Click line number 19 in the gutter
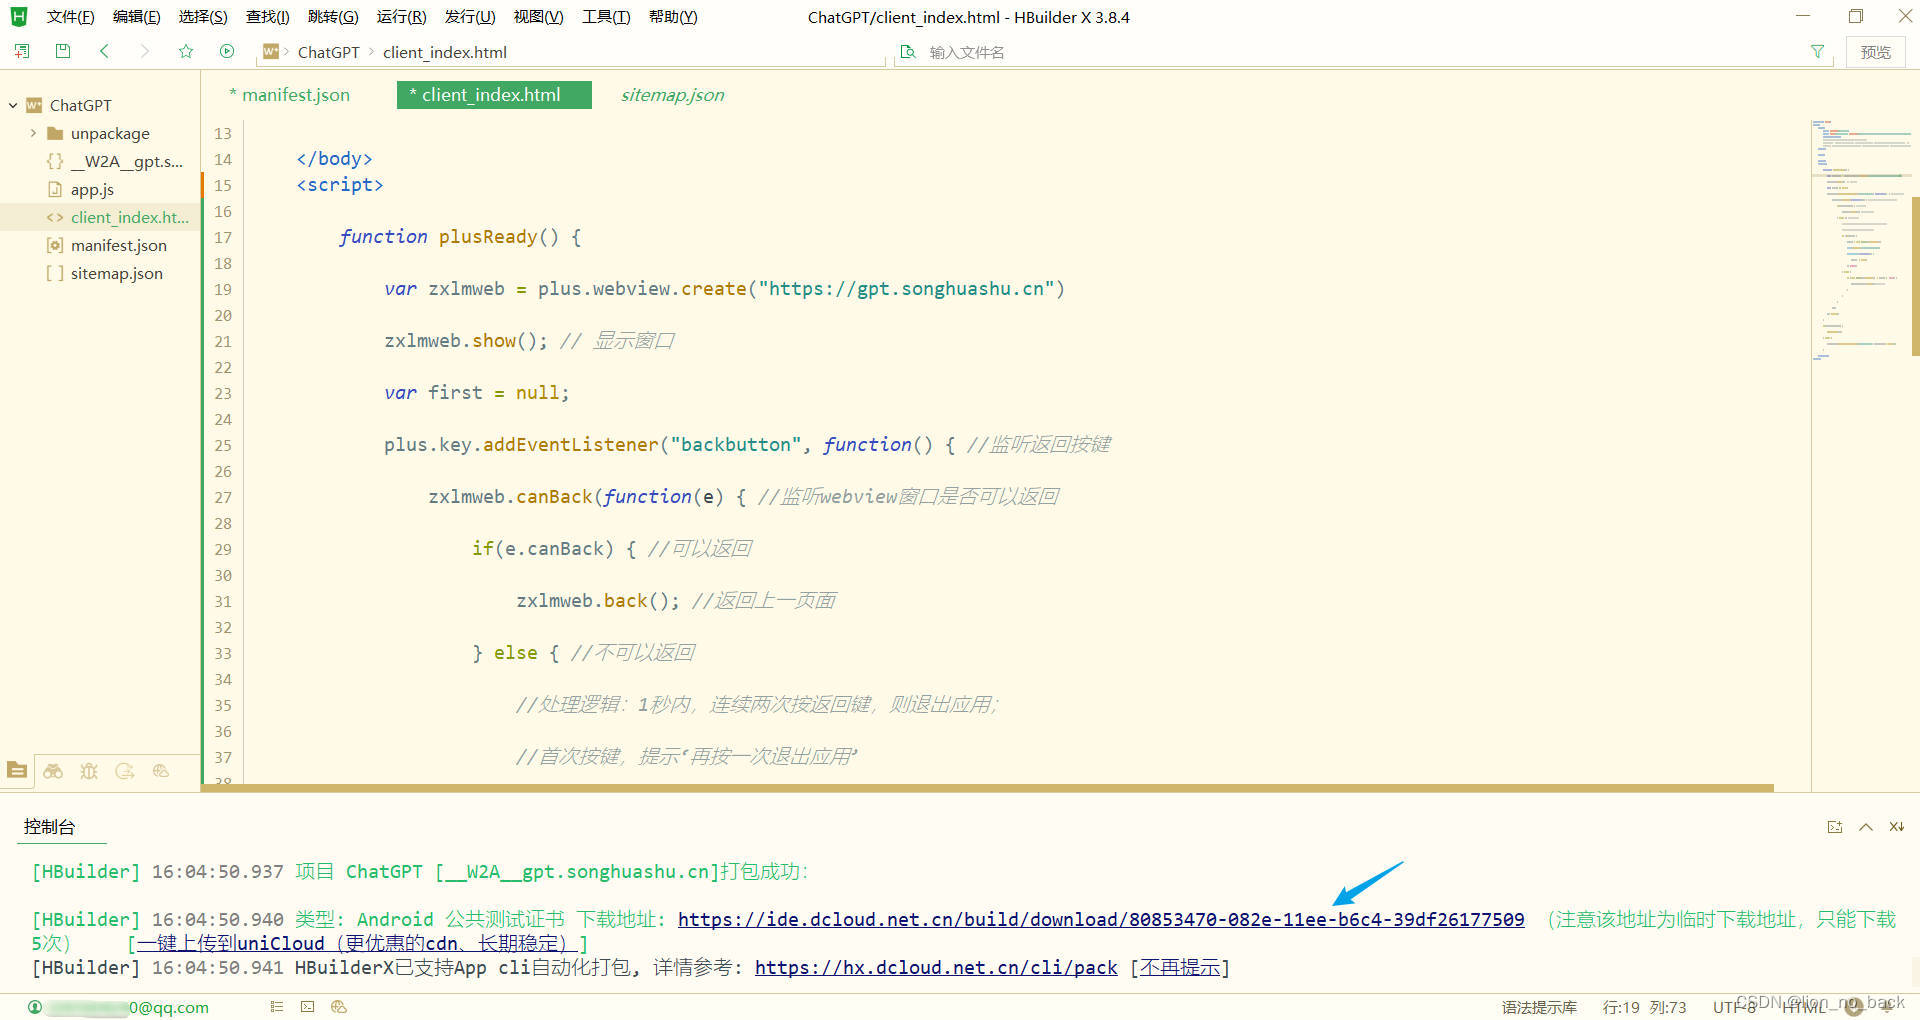Viewport: 1920px width, 1020px height. [x=222, y=289]
